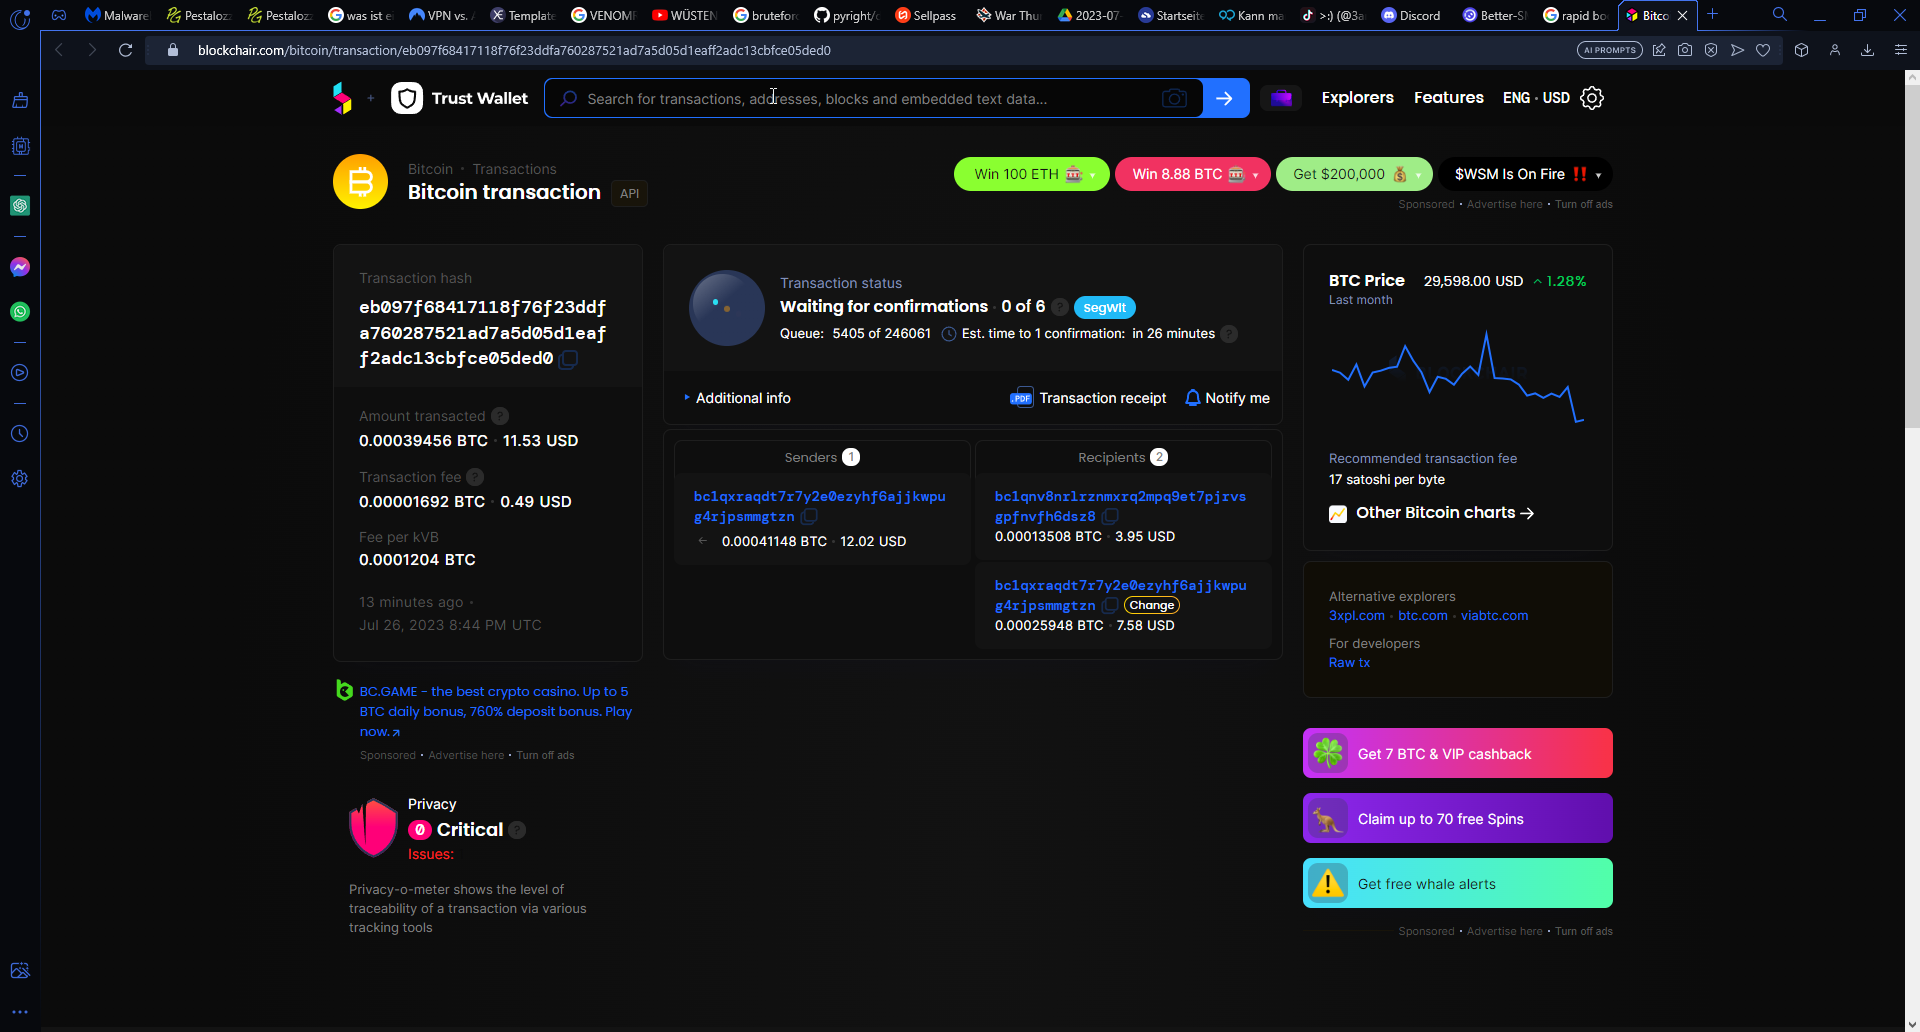
Task: Download the Transaction receipt PDF
Action: [1088, 398]
